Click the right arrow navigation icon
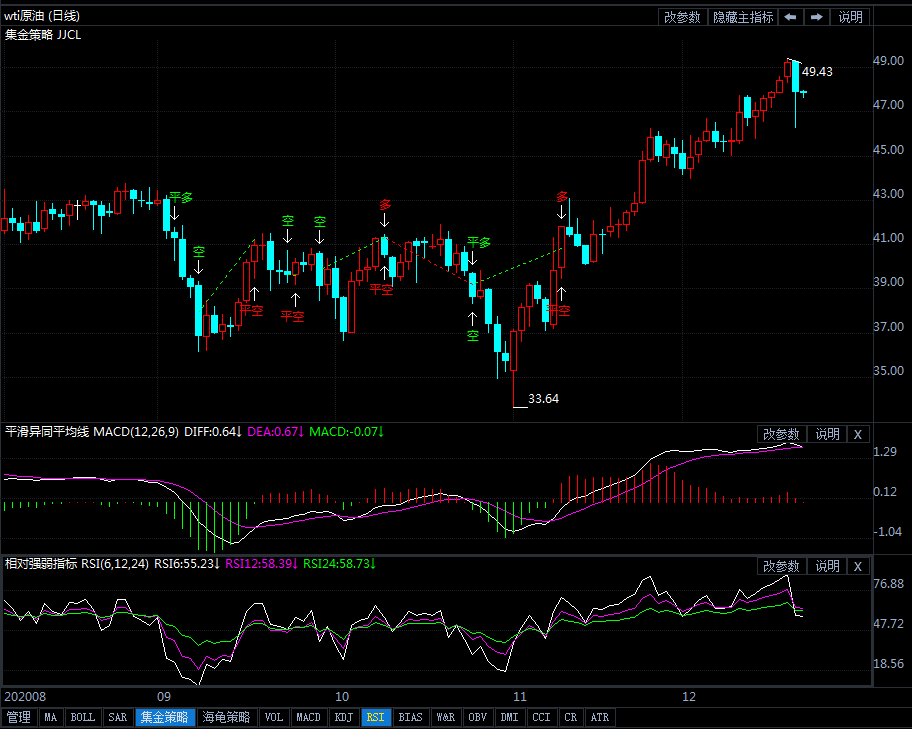Screen dimensions: 912x729 (x=816, y=17)
